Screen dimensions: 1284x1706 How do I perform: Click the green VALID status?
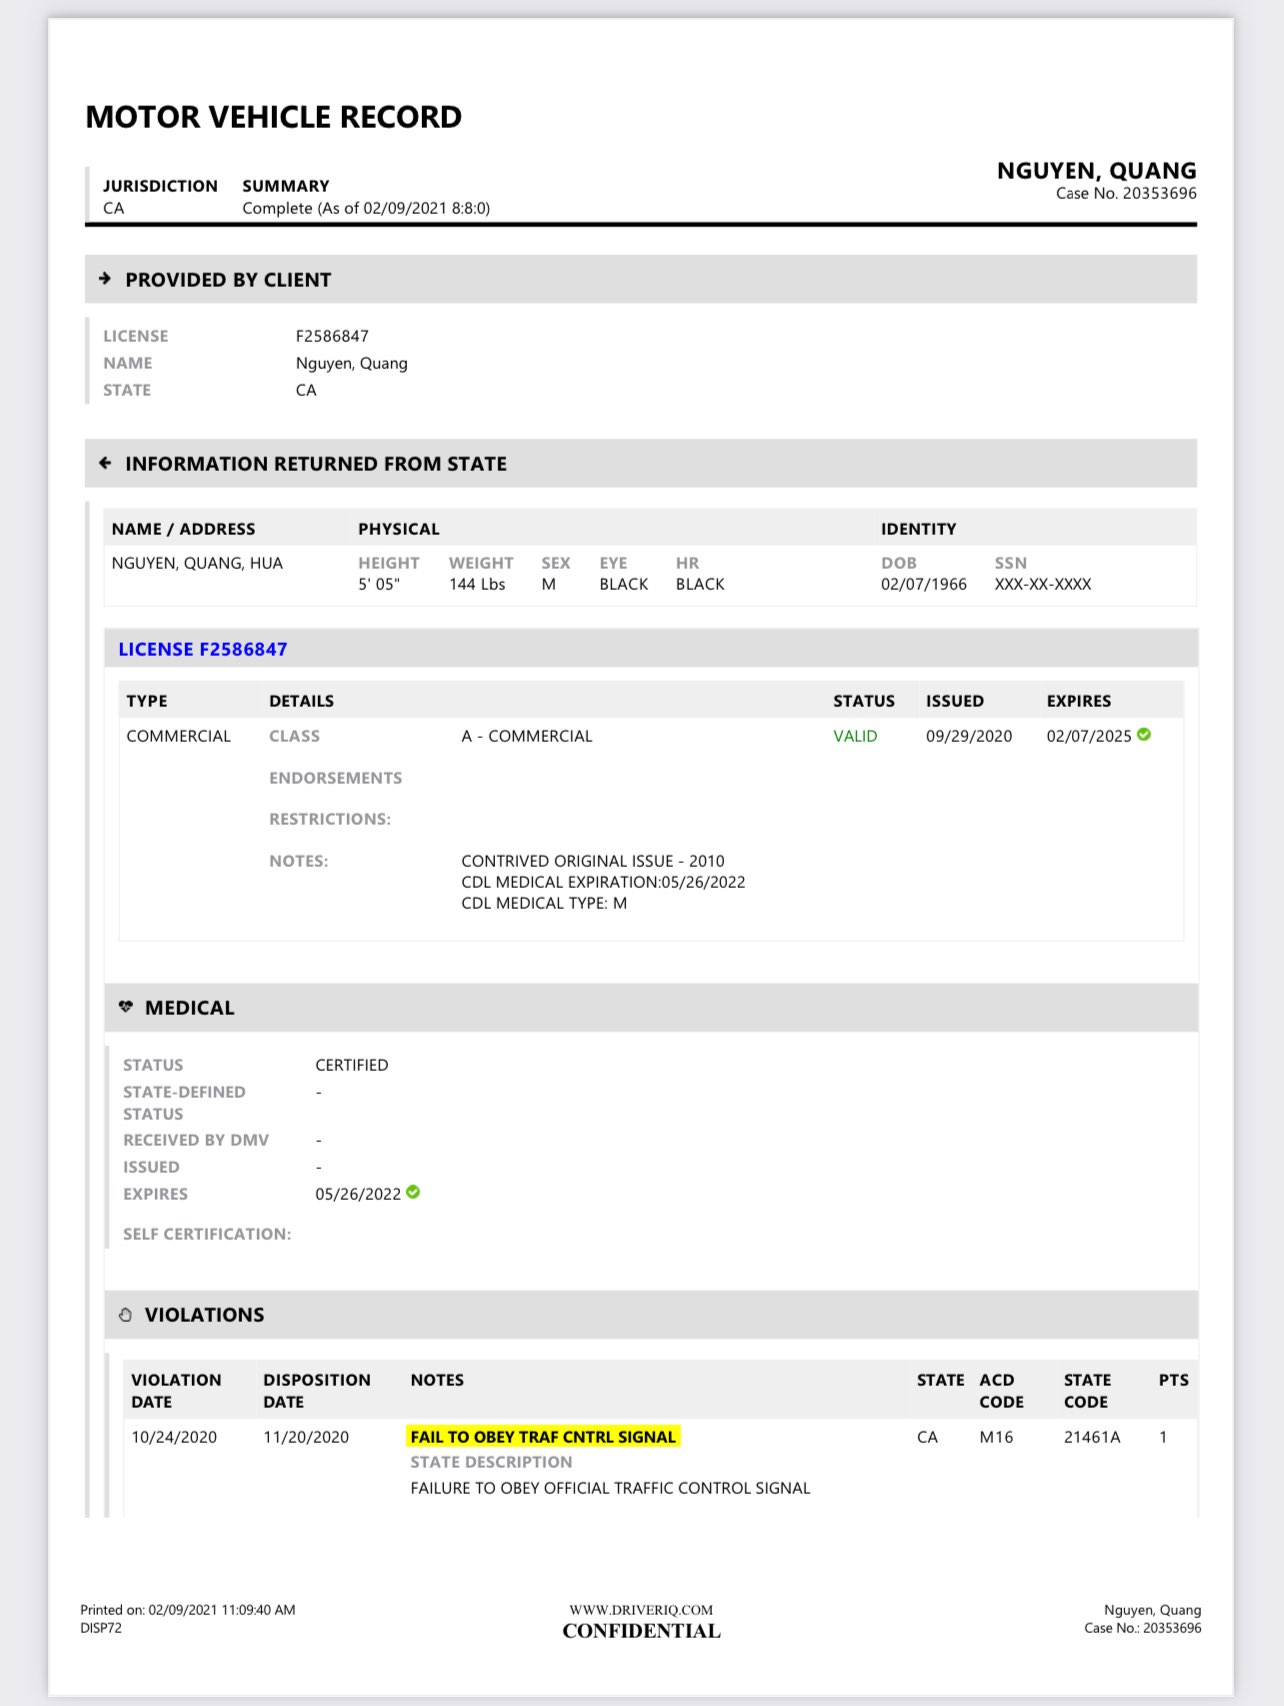(855, 736)
